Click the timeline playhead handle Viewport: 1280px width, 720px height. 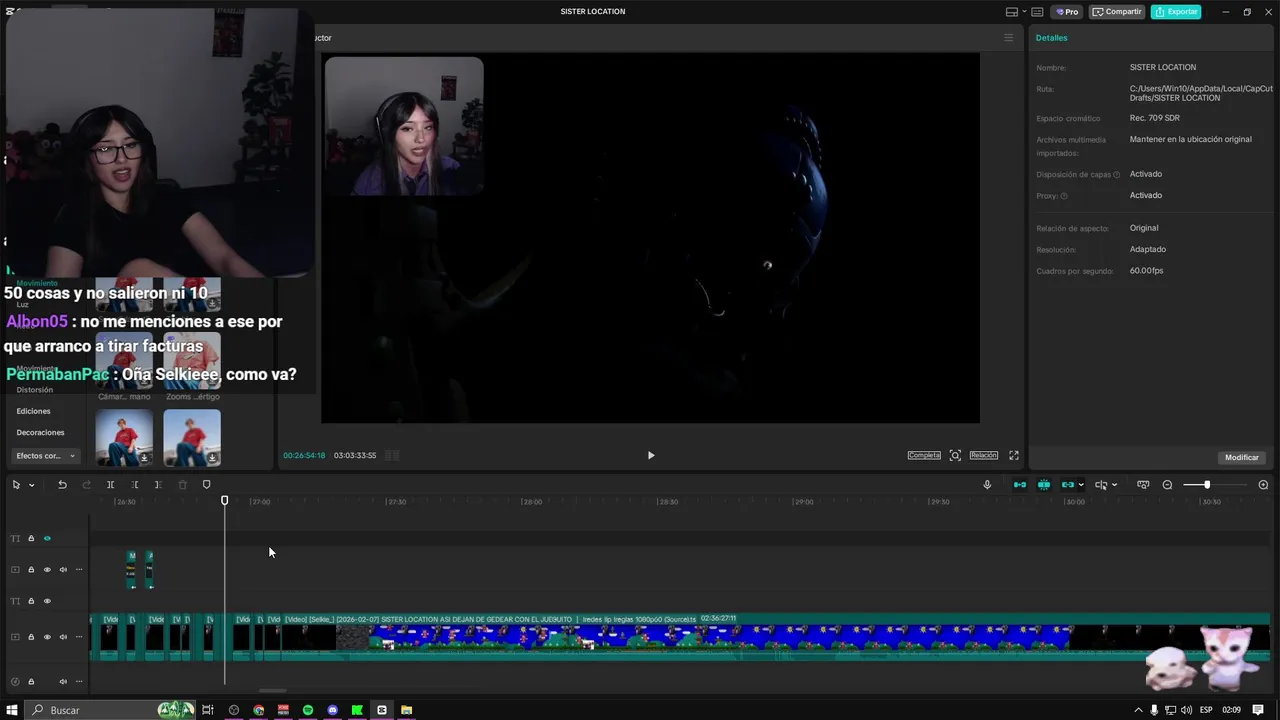(x=225, y=500)
